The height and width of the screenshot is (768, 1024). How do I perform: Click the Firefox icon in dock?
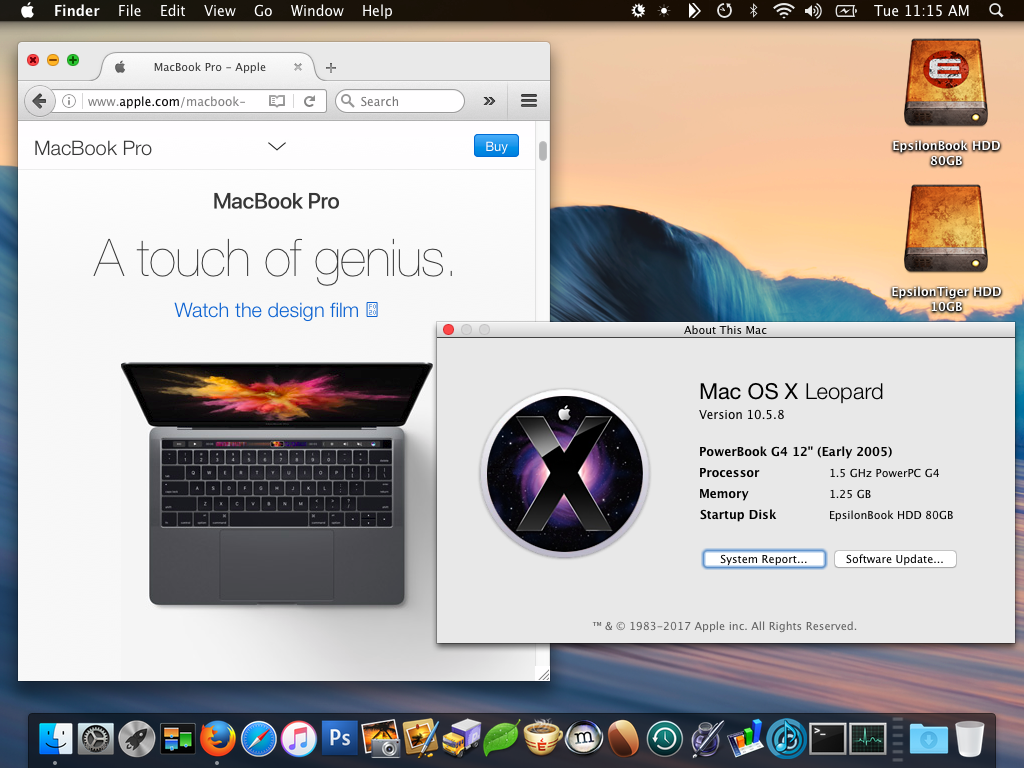pos(217,739)
